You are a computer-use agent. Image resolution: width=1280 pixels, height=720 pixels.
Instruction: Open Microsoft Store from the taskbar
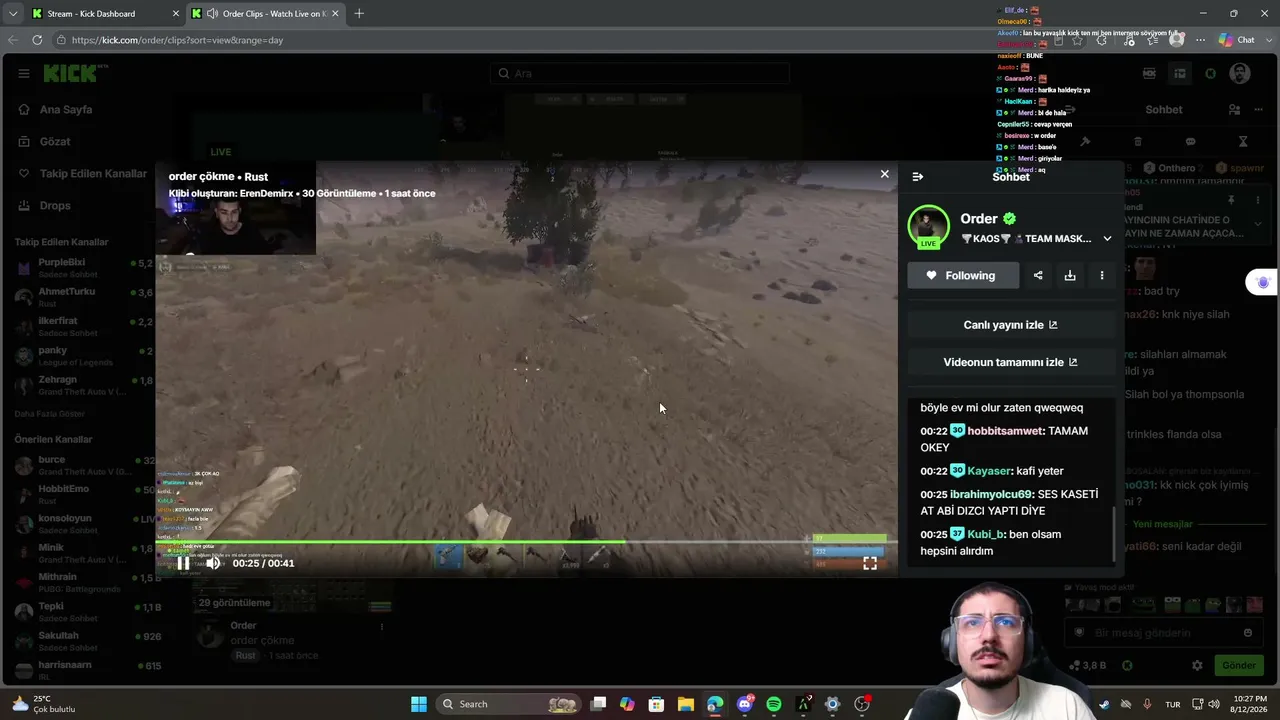tap(656, 704)
